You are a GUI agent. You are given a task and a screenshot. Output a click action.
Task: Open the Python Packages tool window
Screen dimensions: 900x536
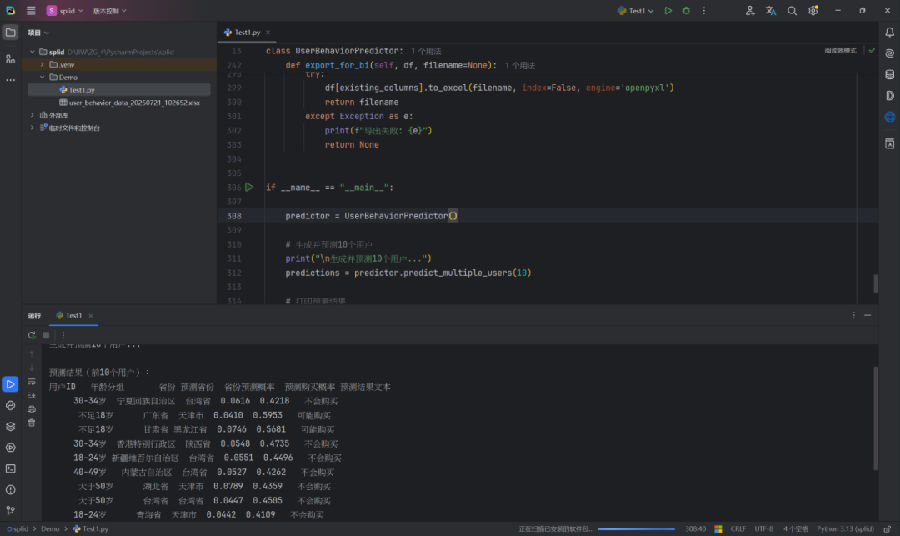click(10, 426)
